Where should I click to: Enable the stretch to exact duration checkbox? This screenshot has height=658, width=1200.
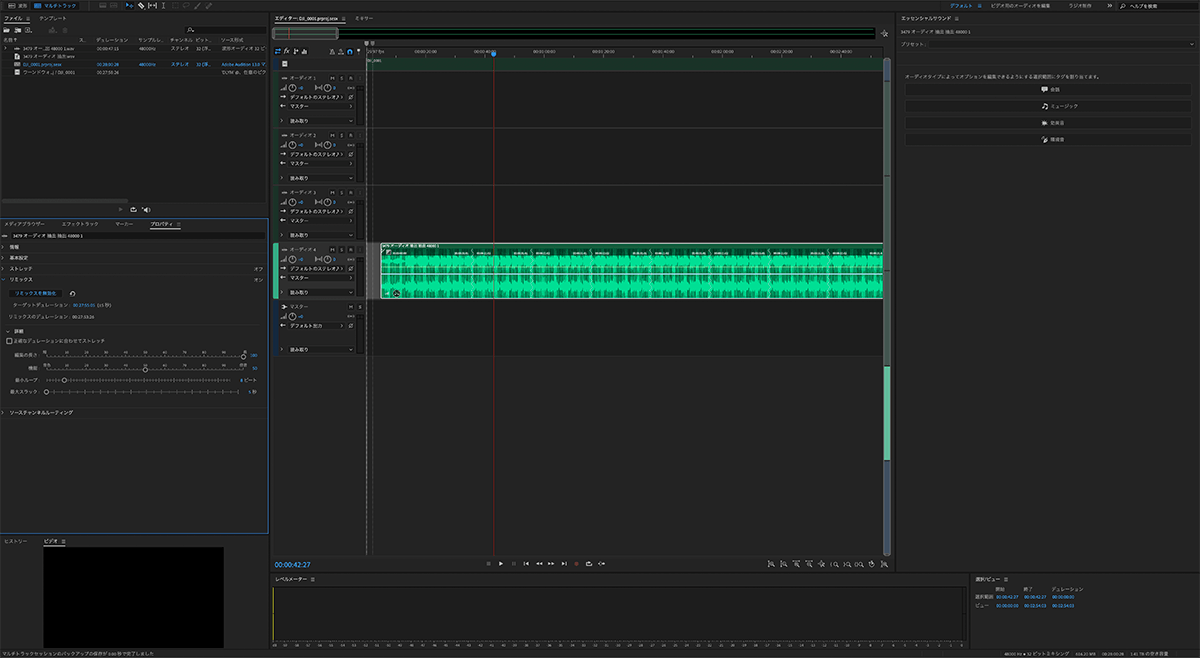pos(9,341)
